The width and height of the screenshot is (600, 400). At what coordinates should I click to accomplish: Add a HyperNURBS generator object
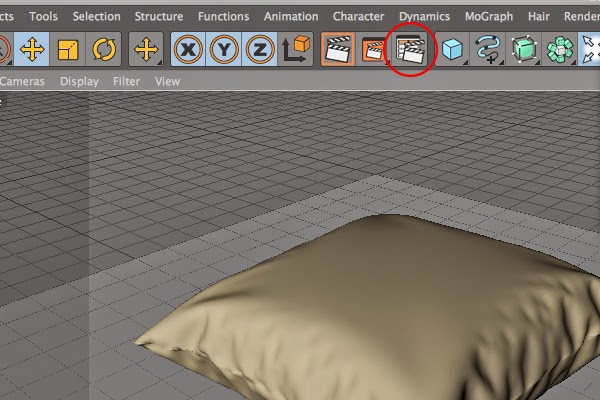(x=523, y=49)
